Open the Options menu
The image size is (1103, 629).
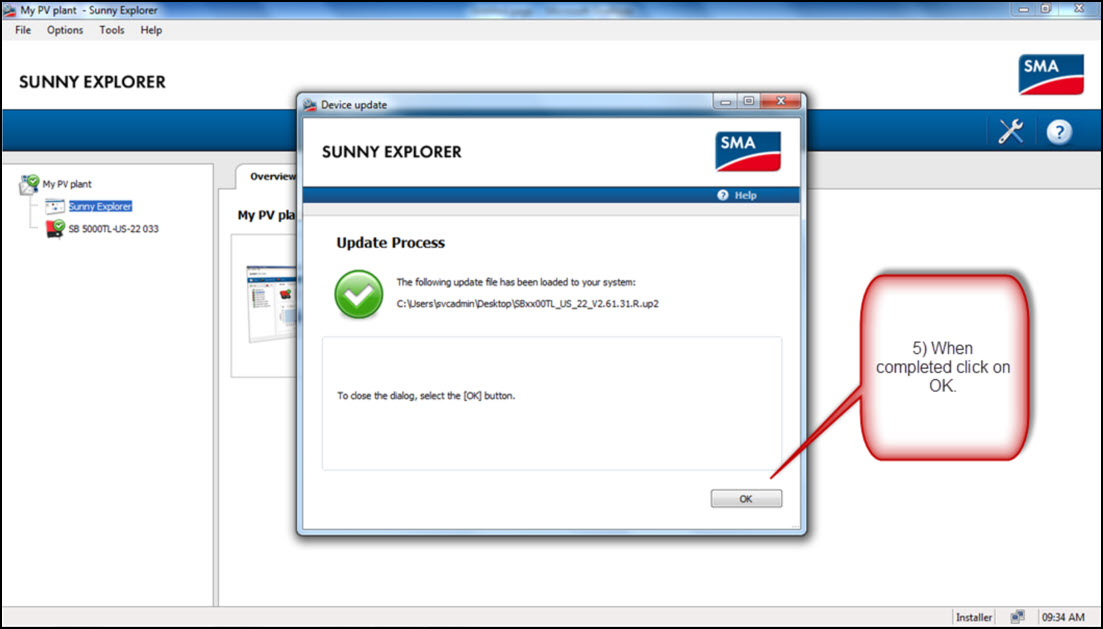[64, 30]
